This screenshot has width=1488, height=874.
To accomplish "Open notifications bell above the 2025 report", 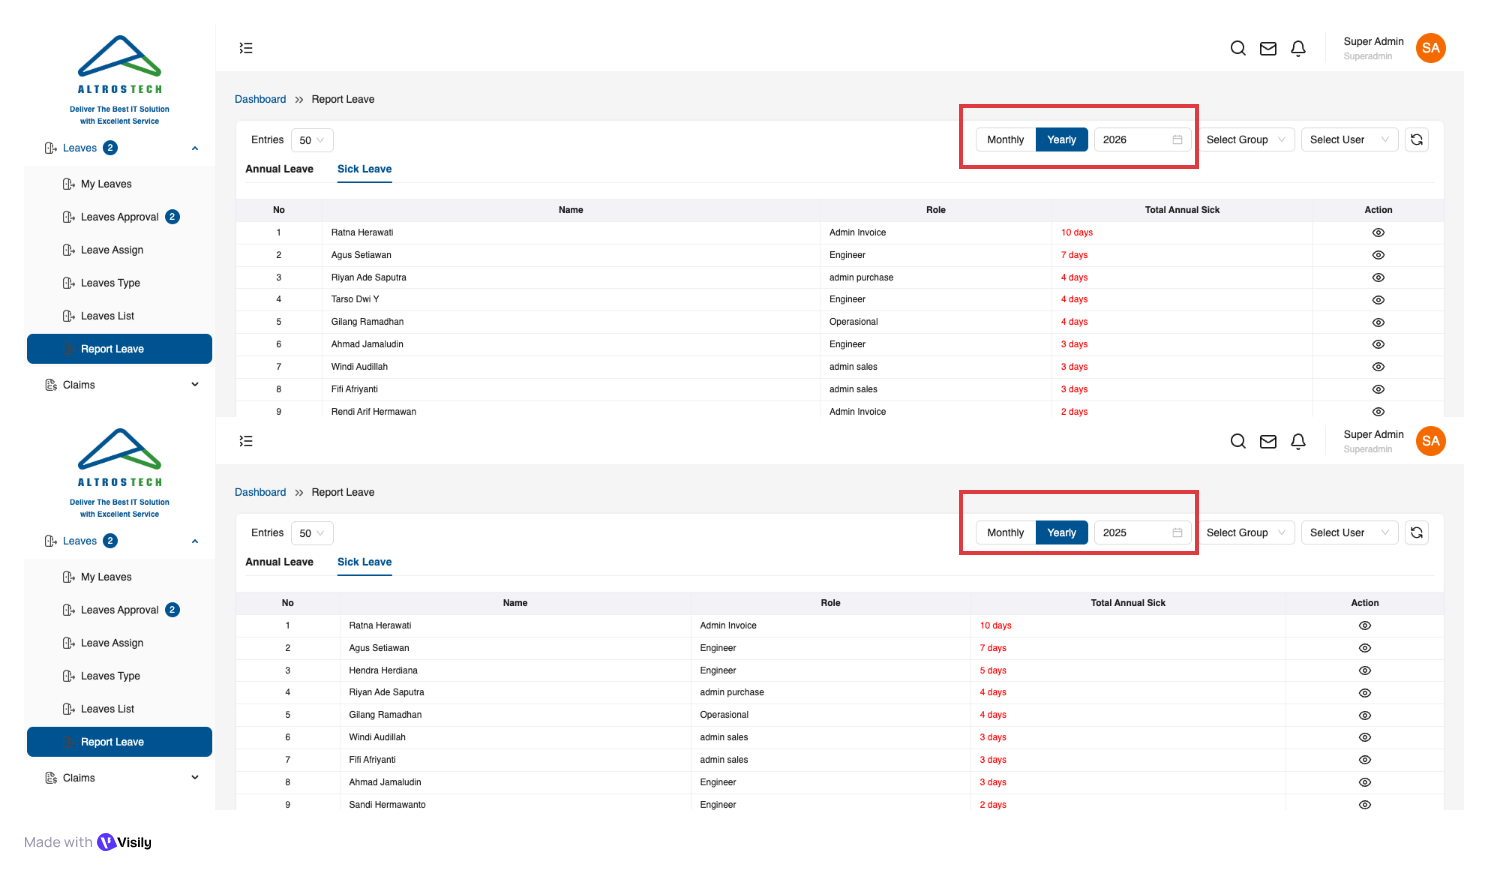I will [1298, 441].
